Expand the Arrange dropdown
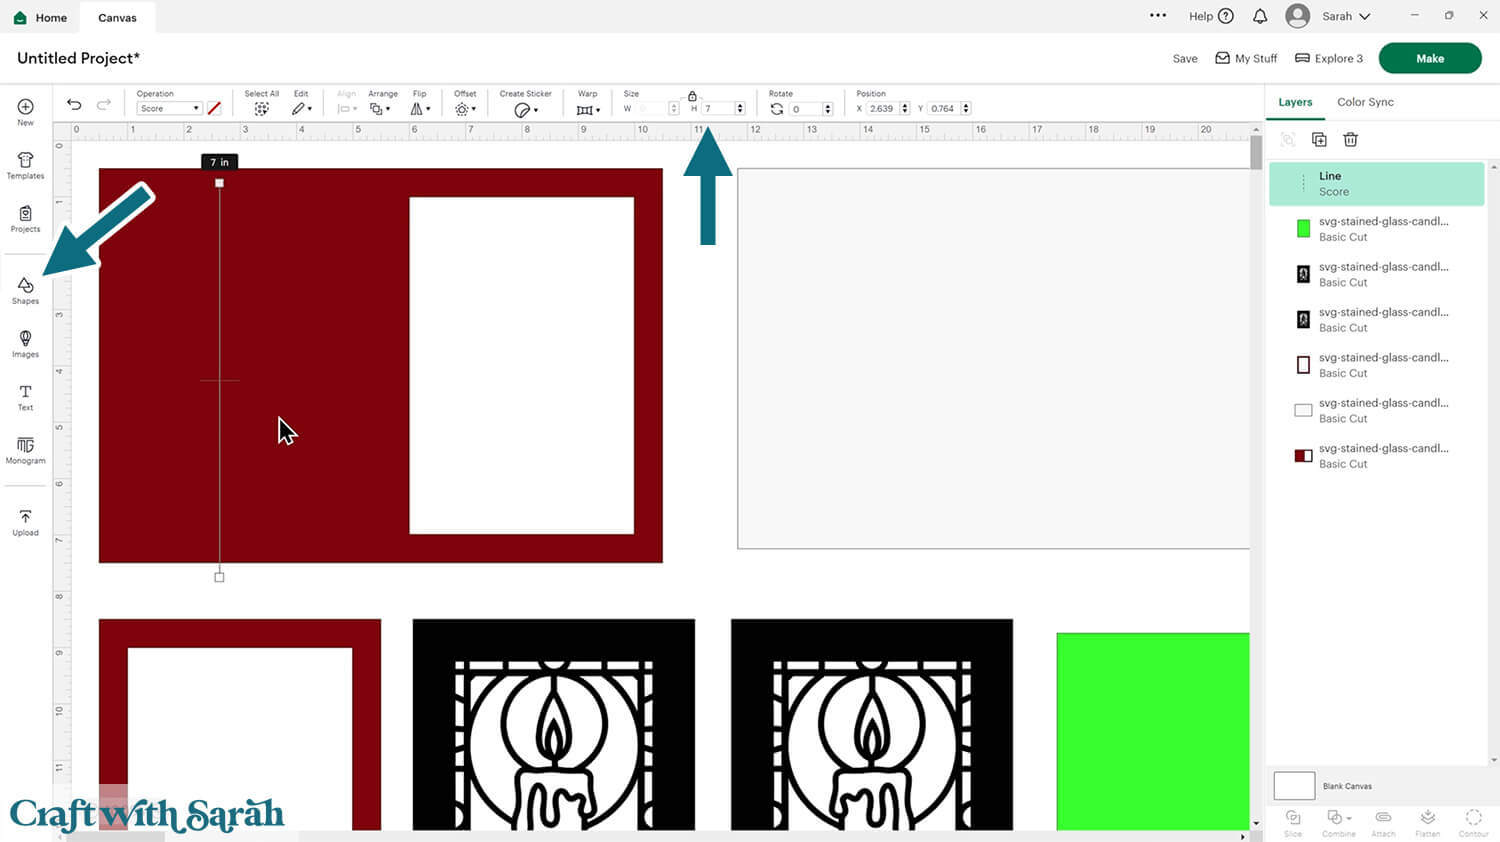 (x=380, y=109)
